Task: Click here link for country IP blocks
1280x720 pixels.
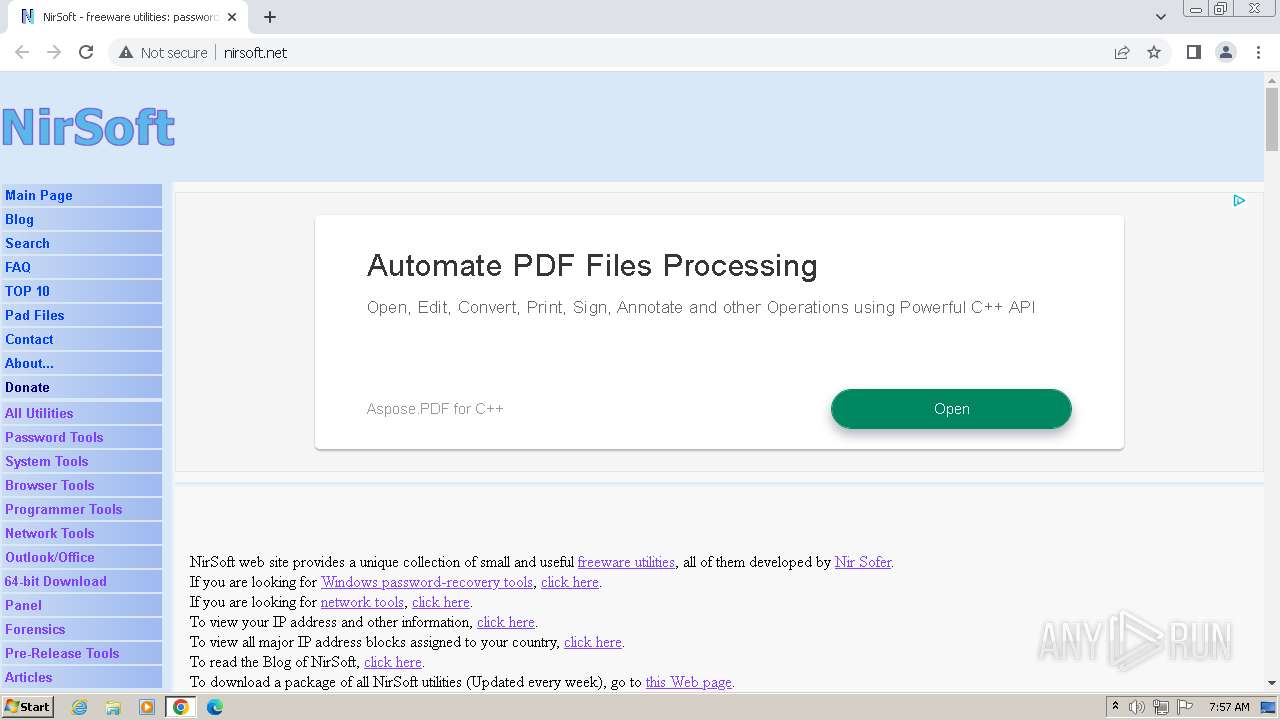Action: click(x=593, y=642)
